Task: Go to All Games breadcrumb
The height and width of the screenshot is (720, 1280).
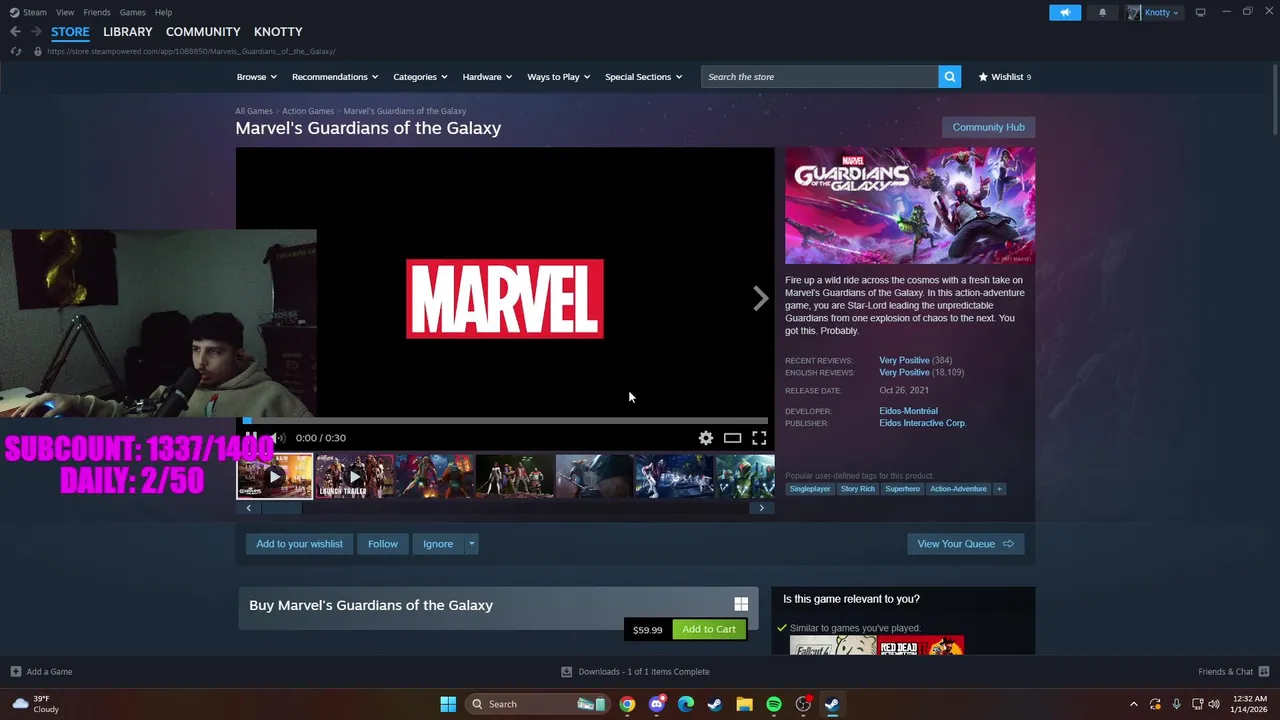Action: [x=254, y=111]
